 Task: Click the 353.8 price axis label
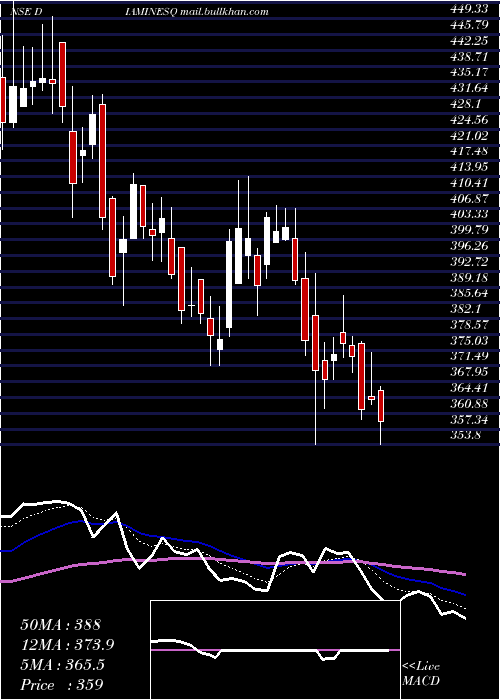pos(467,436)
